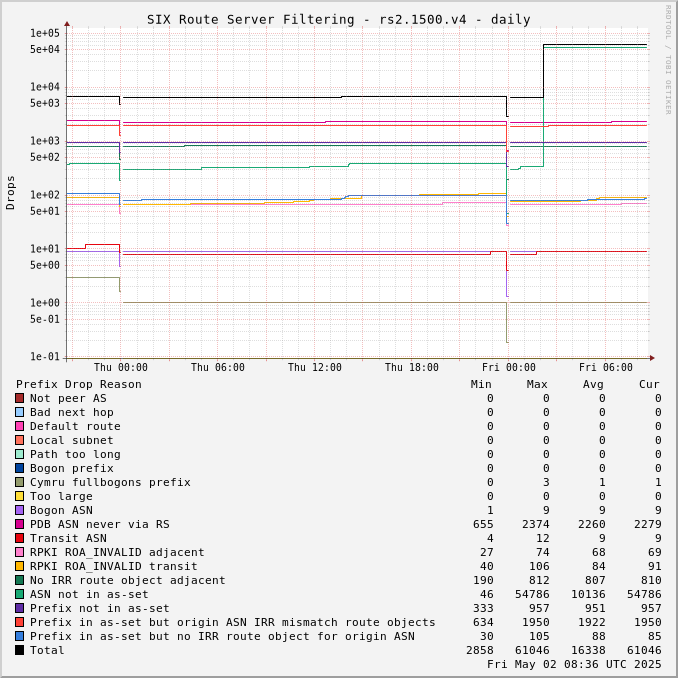Select the PDB ASN never via RS swatch
Viewport: 678px width, 678px height.
pyautogui.click(x=19, y=524)
